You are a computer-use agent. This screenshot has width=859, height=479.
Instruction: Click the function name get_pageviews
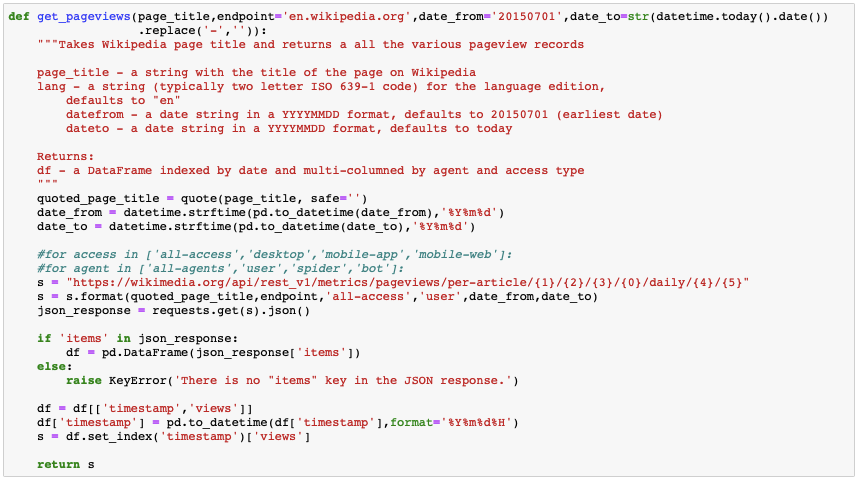(84, 16)
